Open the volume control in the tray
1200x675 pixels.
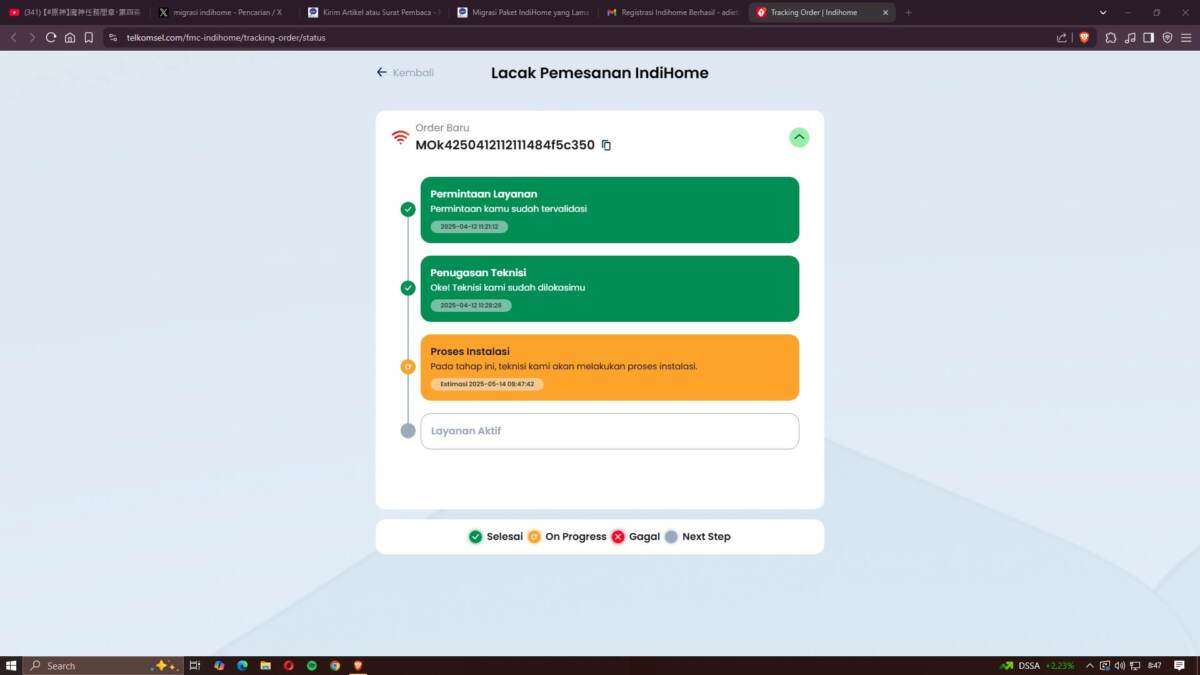point(1119,665)
